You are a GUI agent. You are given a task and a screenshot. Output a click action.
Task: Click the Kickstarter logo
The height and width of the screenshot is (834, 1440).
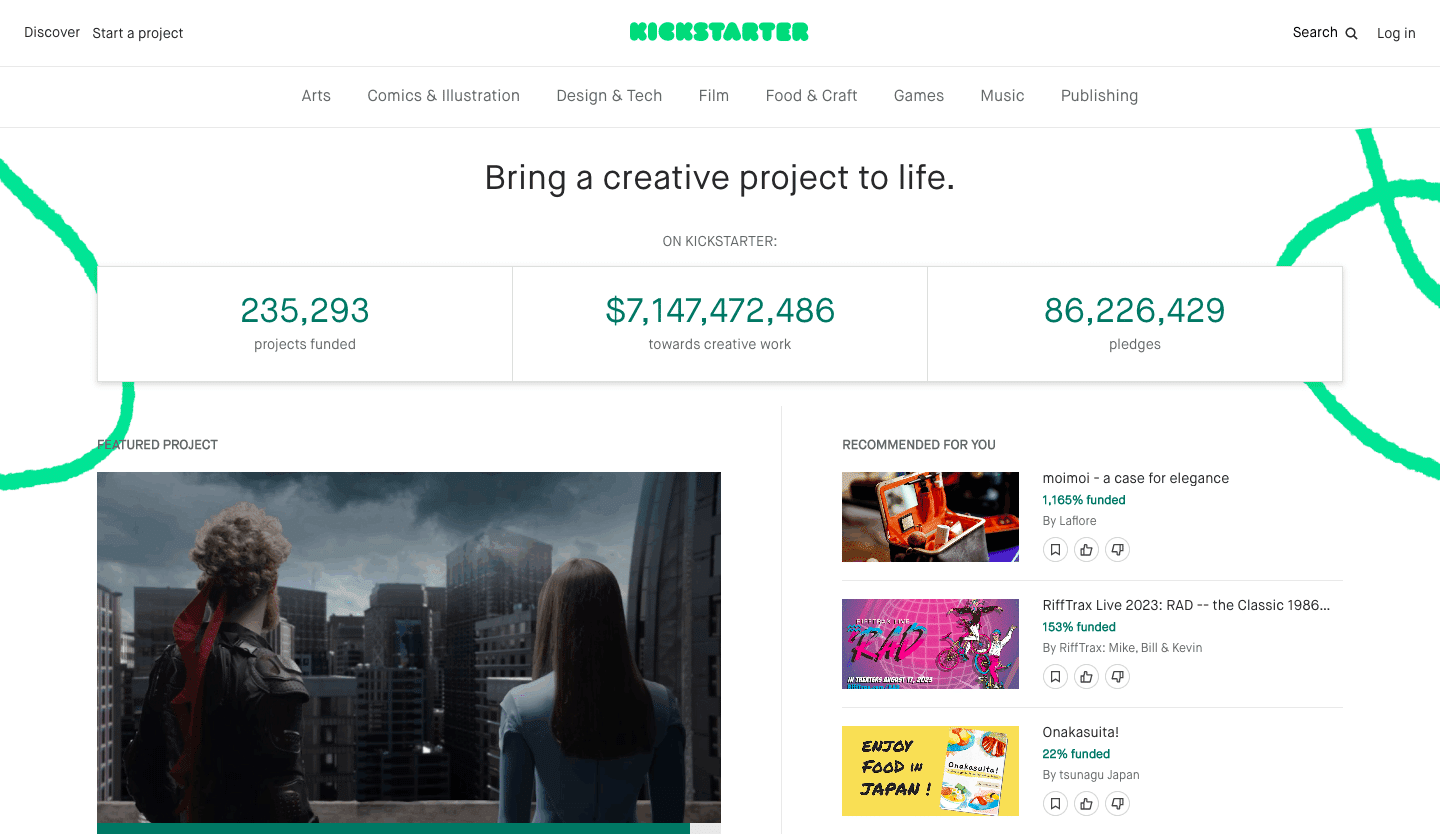click(719, 32)
